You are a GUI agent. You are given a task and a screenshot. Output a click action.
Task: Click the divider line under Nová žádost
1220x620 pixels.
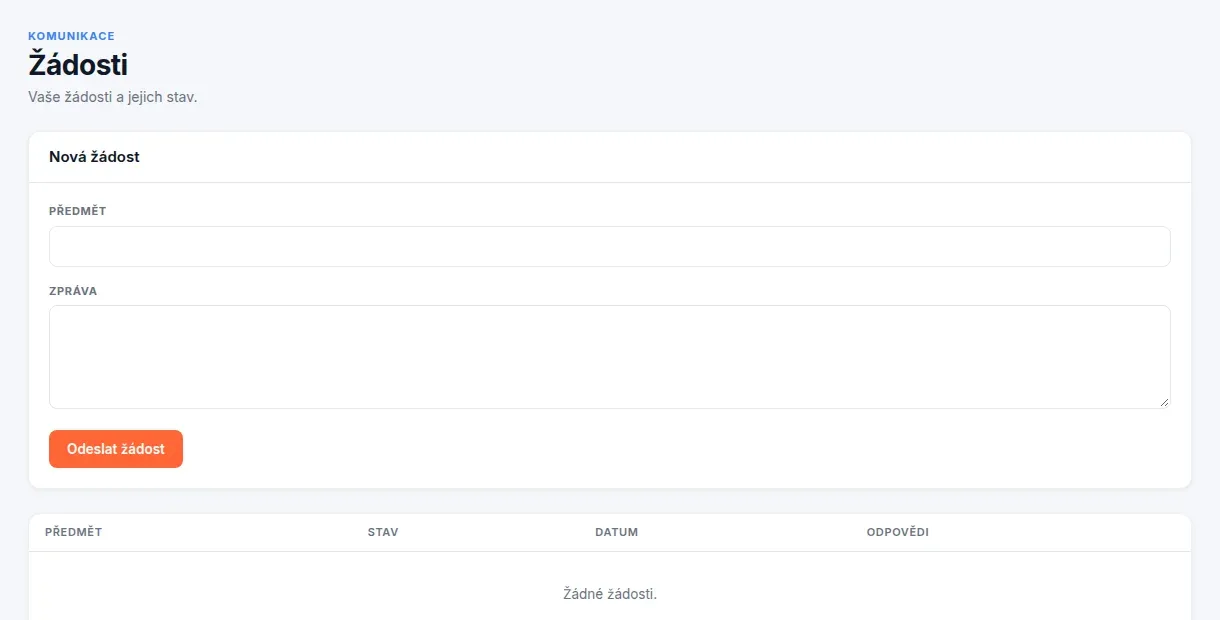point(610,182)
